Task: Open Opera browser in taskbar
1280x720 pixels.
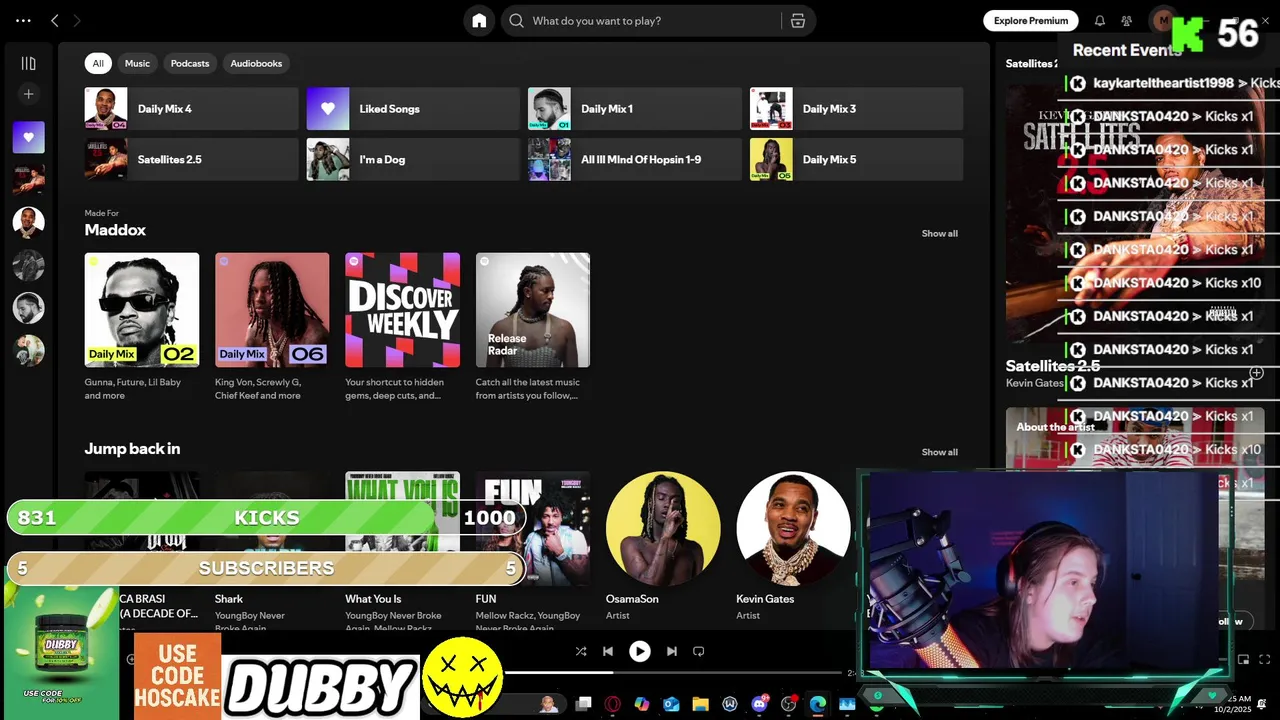Action: click(613, 704)
